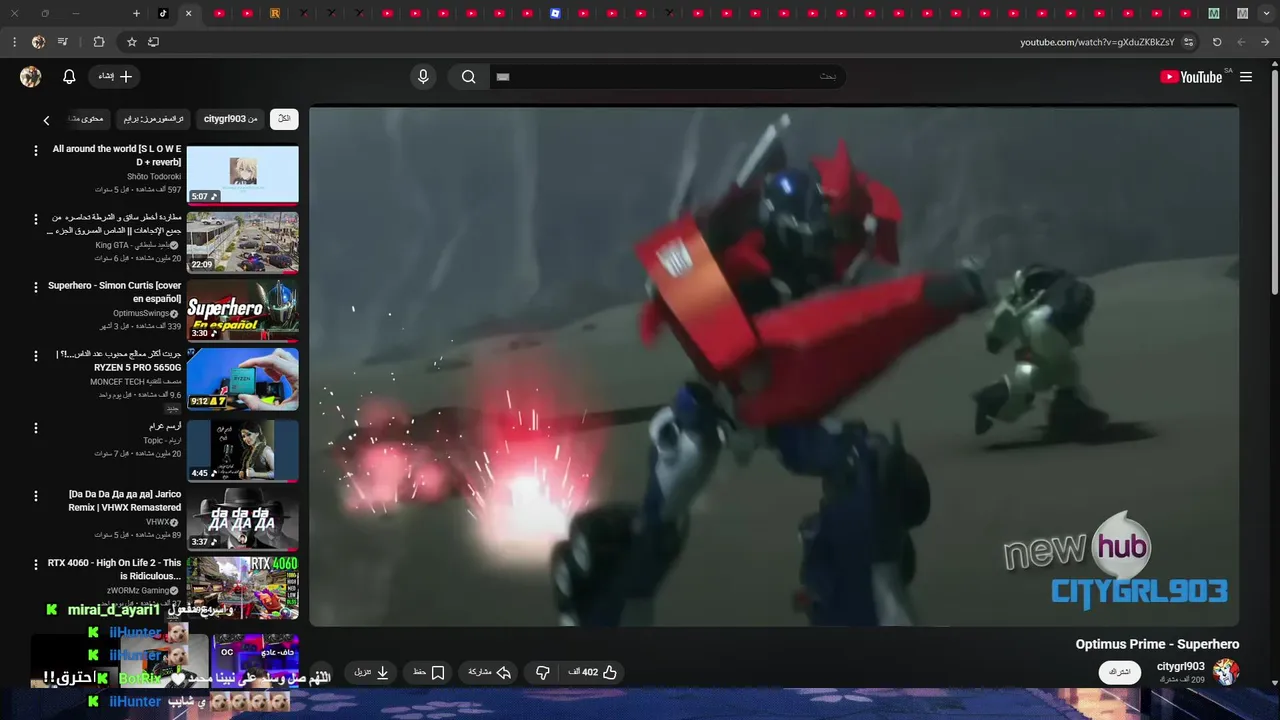Open 'Superhero - Simon Curtis [cover en español]' title
The width and height of the screenshot is (1280, 720).
pos(115,292)
